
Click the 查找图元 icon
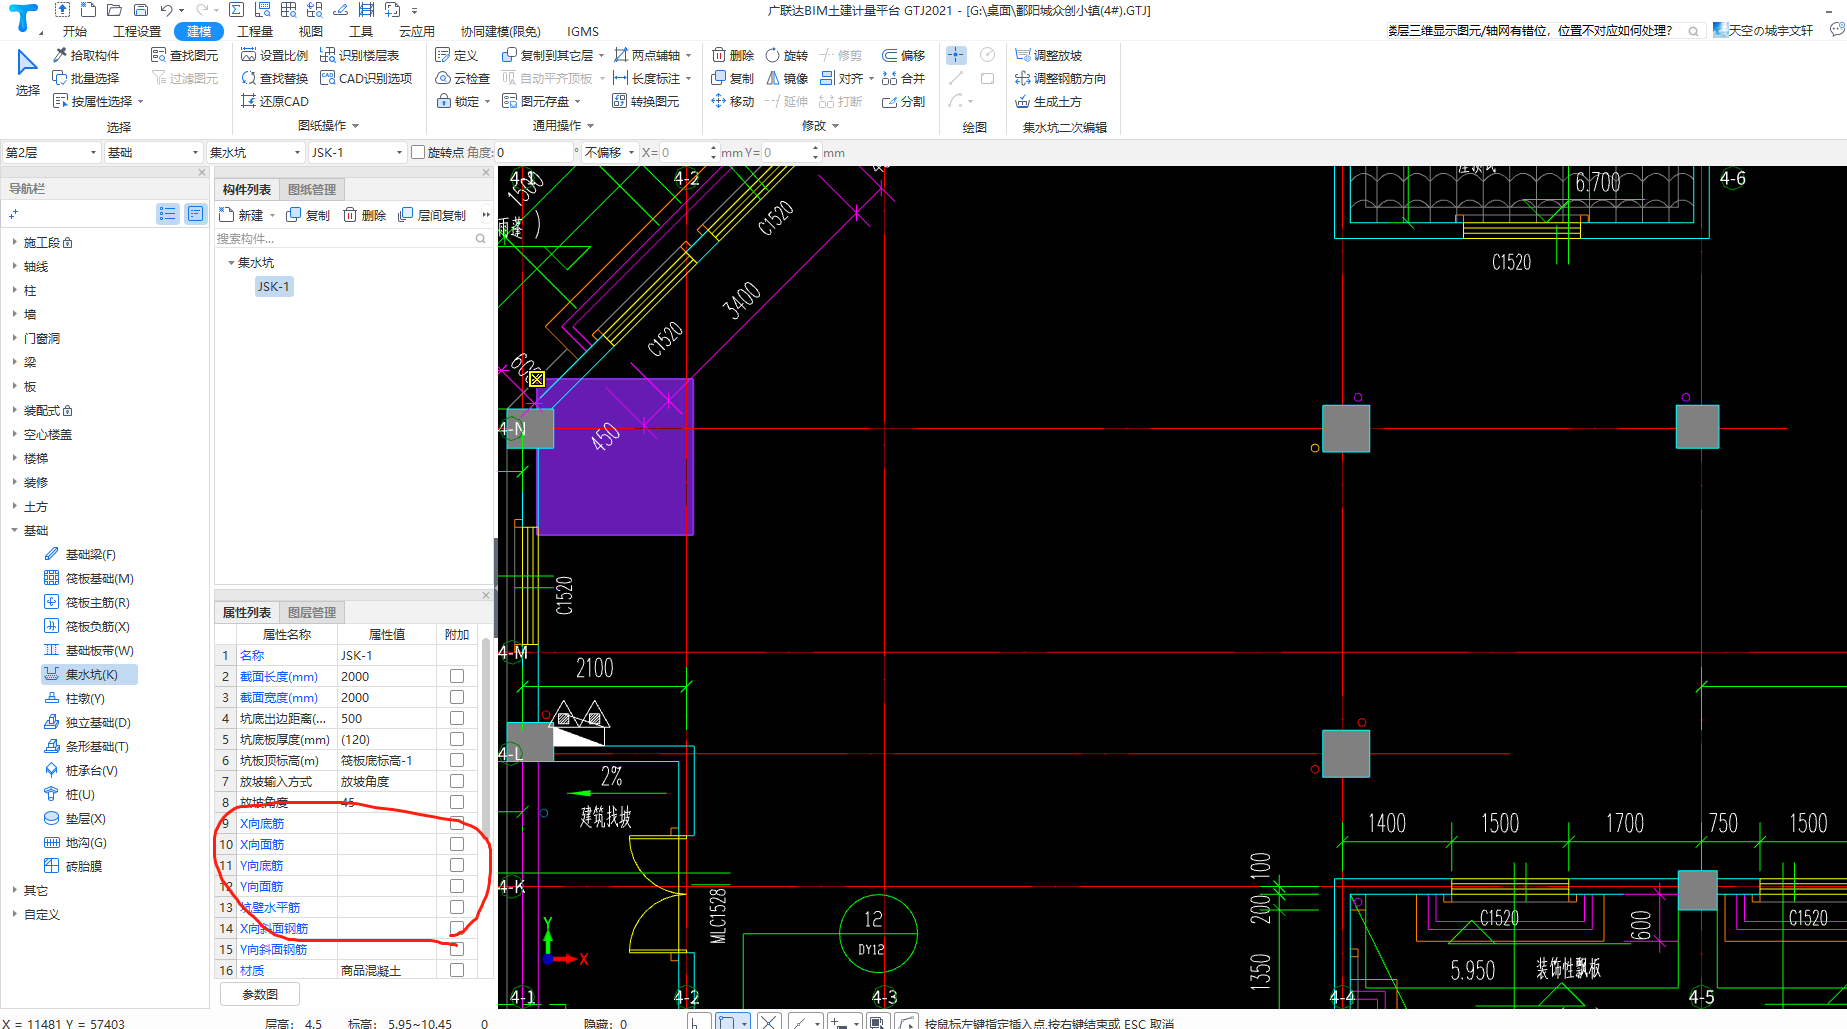(x=158, y=55)
